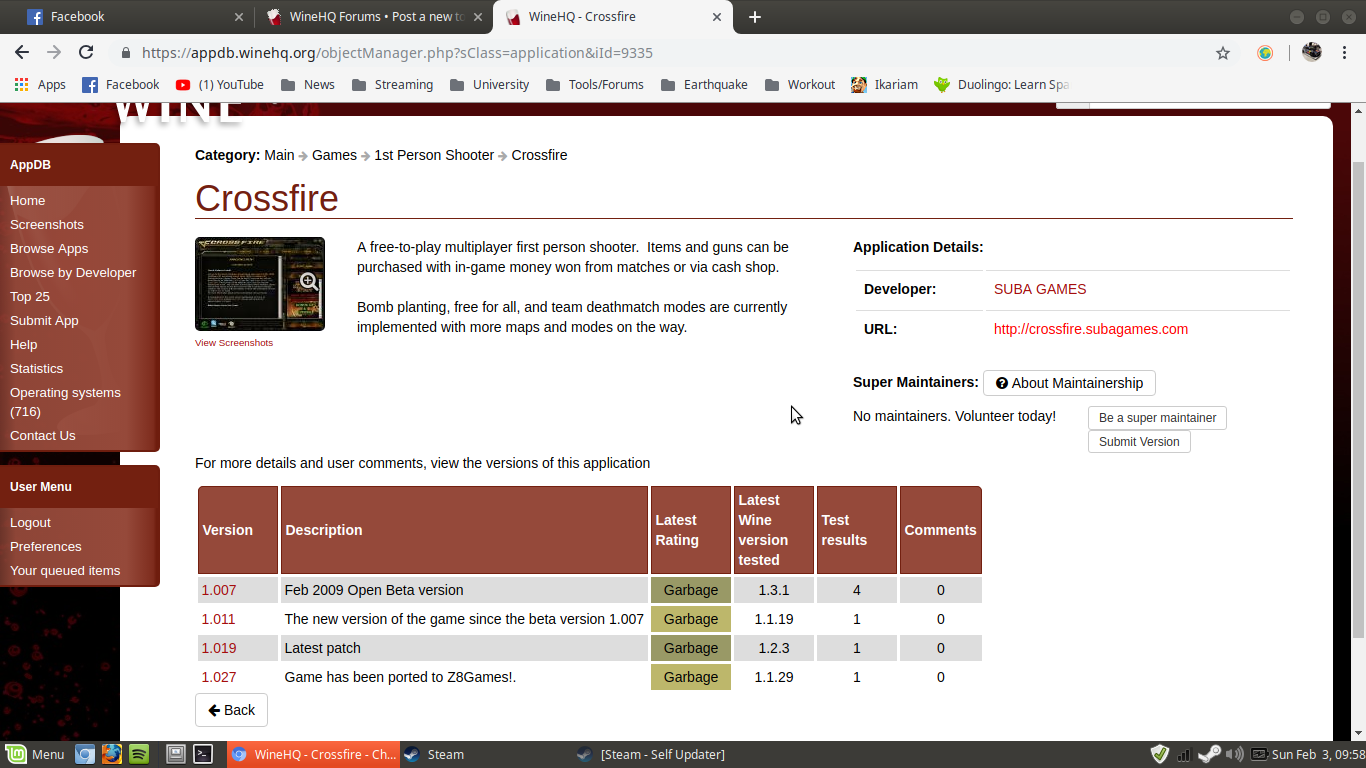
Task: Open Apps grid in bookmarks bar
Action: pos(40,85)
